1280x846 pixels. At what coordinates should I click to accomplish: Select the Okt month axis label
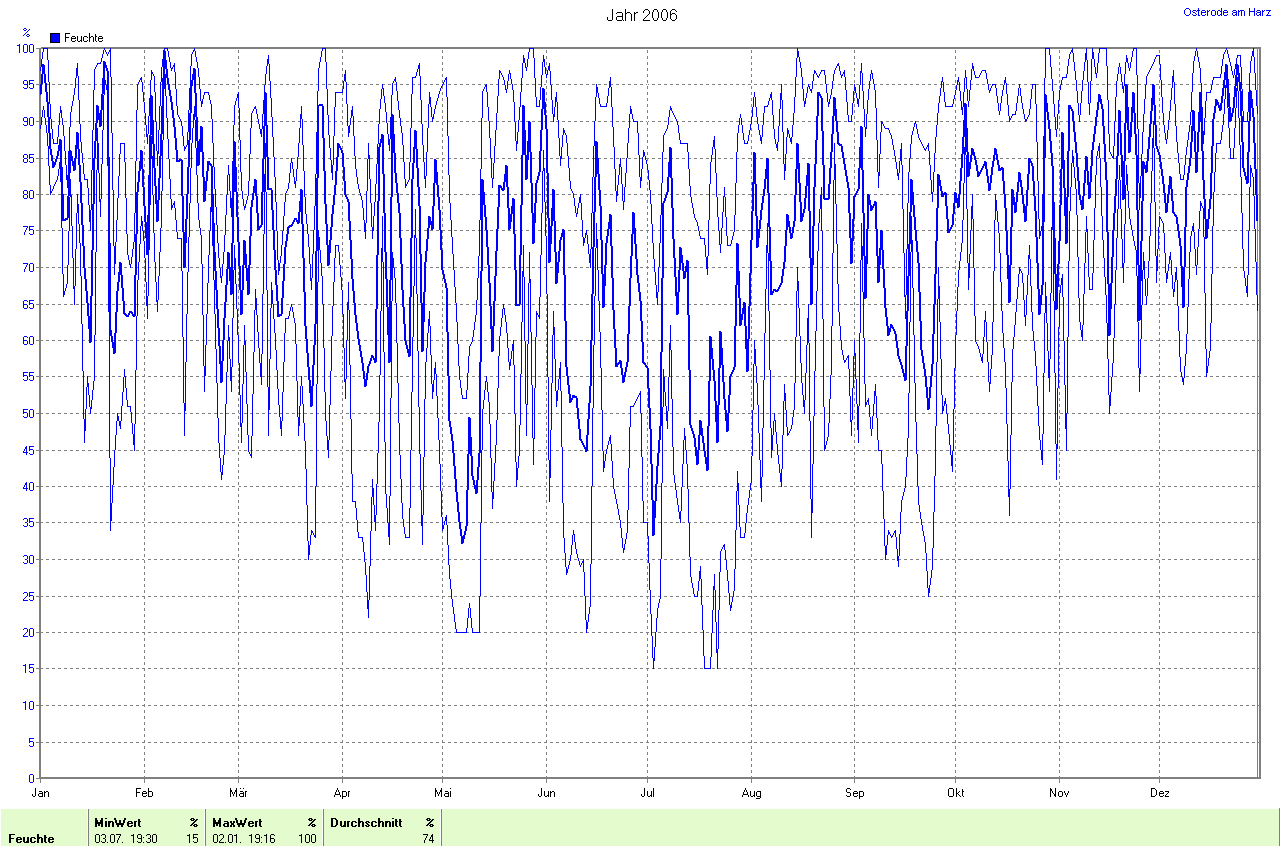956,793
